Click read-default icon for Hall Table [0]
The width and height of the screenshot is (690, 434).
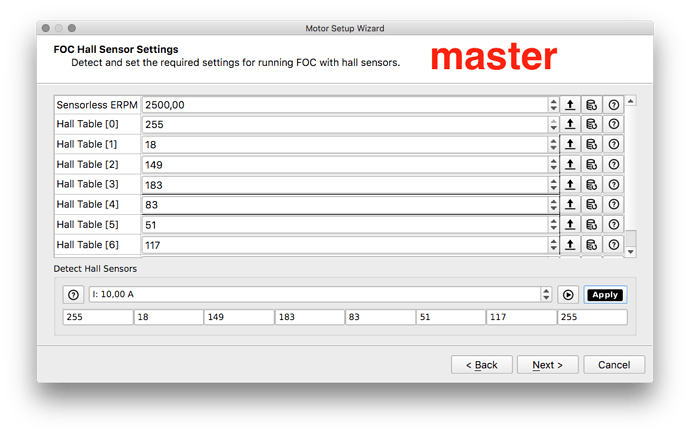[x=592, y=125]
